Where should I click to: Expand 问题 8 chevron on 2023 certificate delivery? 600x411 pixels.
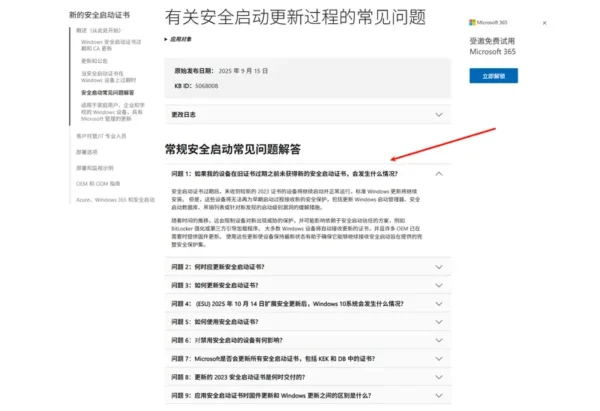tap(439, 377)
